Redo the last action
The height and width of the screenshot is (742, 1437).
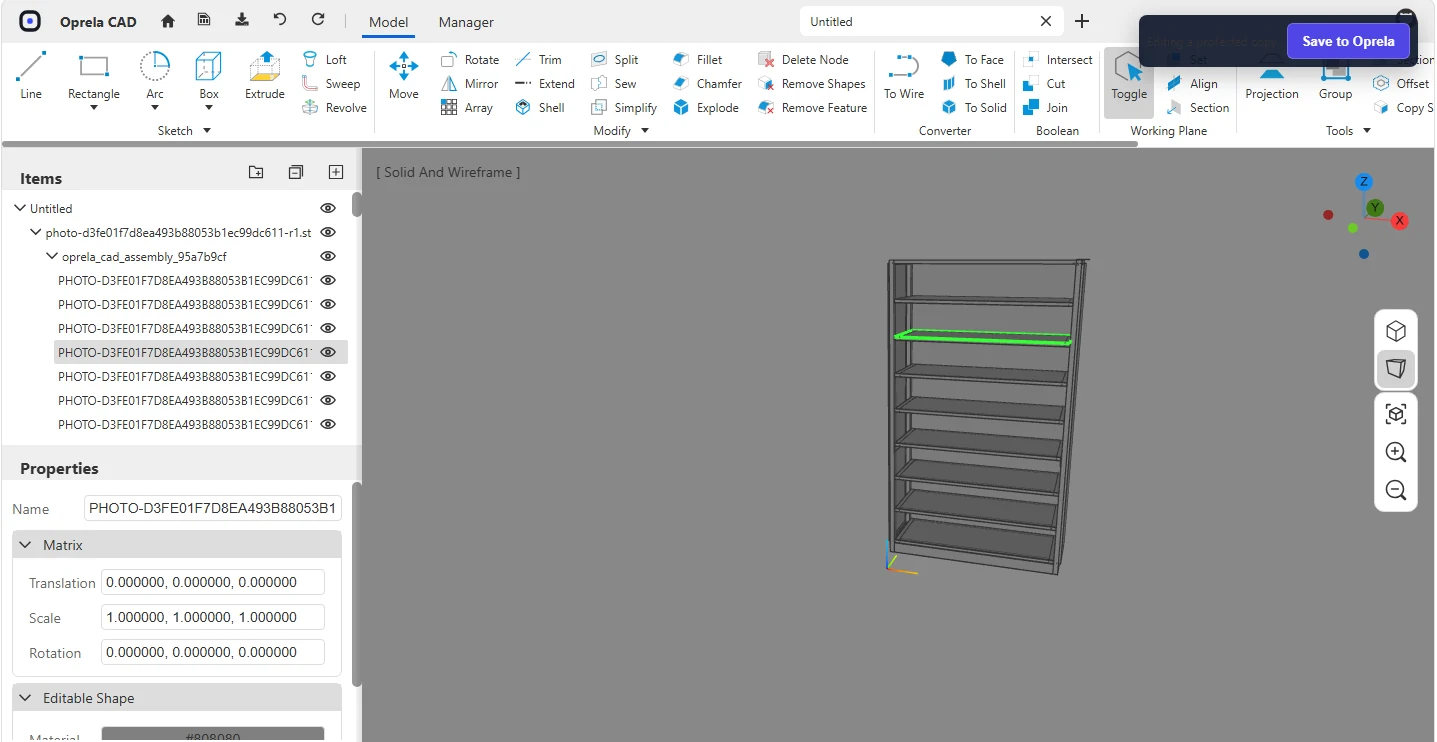(x=318, y=20)
